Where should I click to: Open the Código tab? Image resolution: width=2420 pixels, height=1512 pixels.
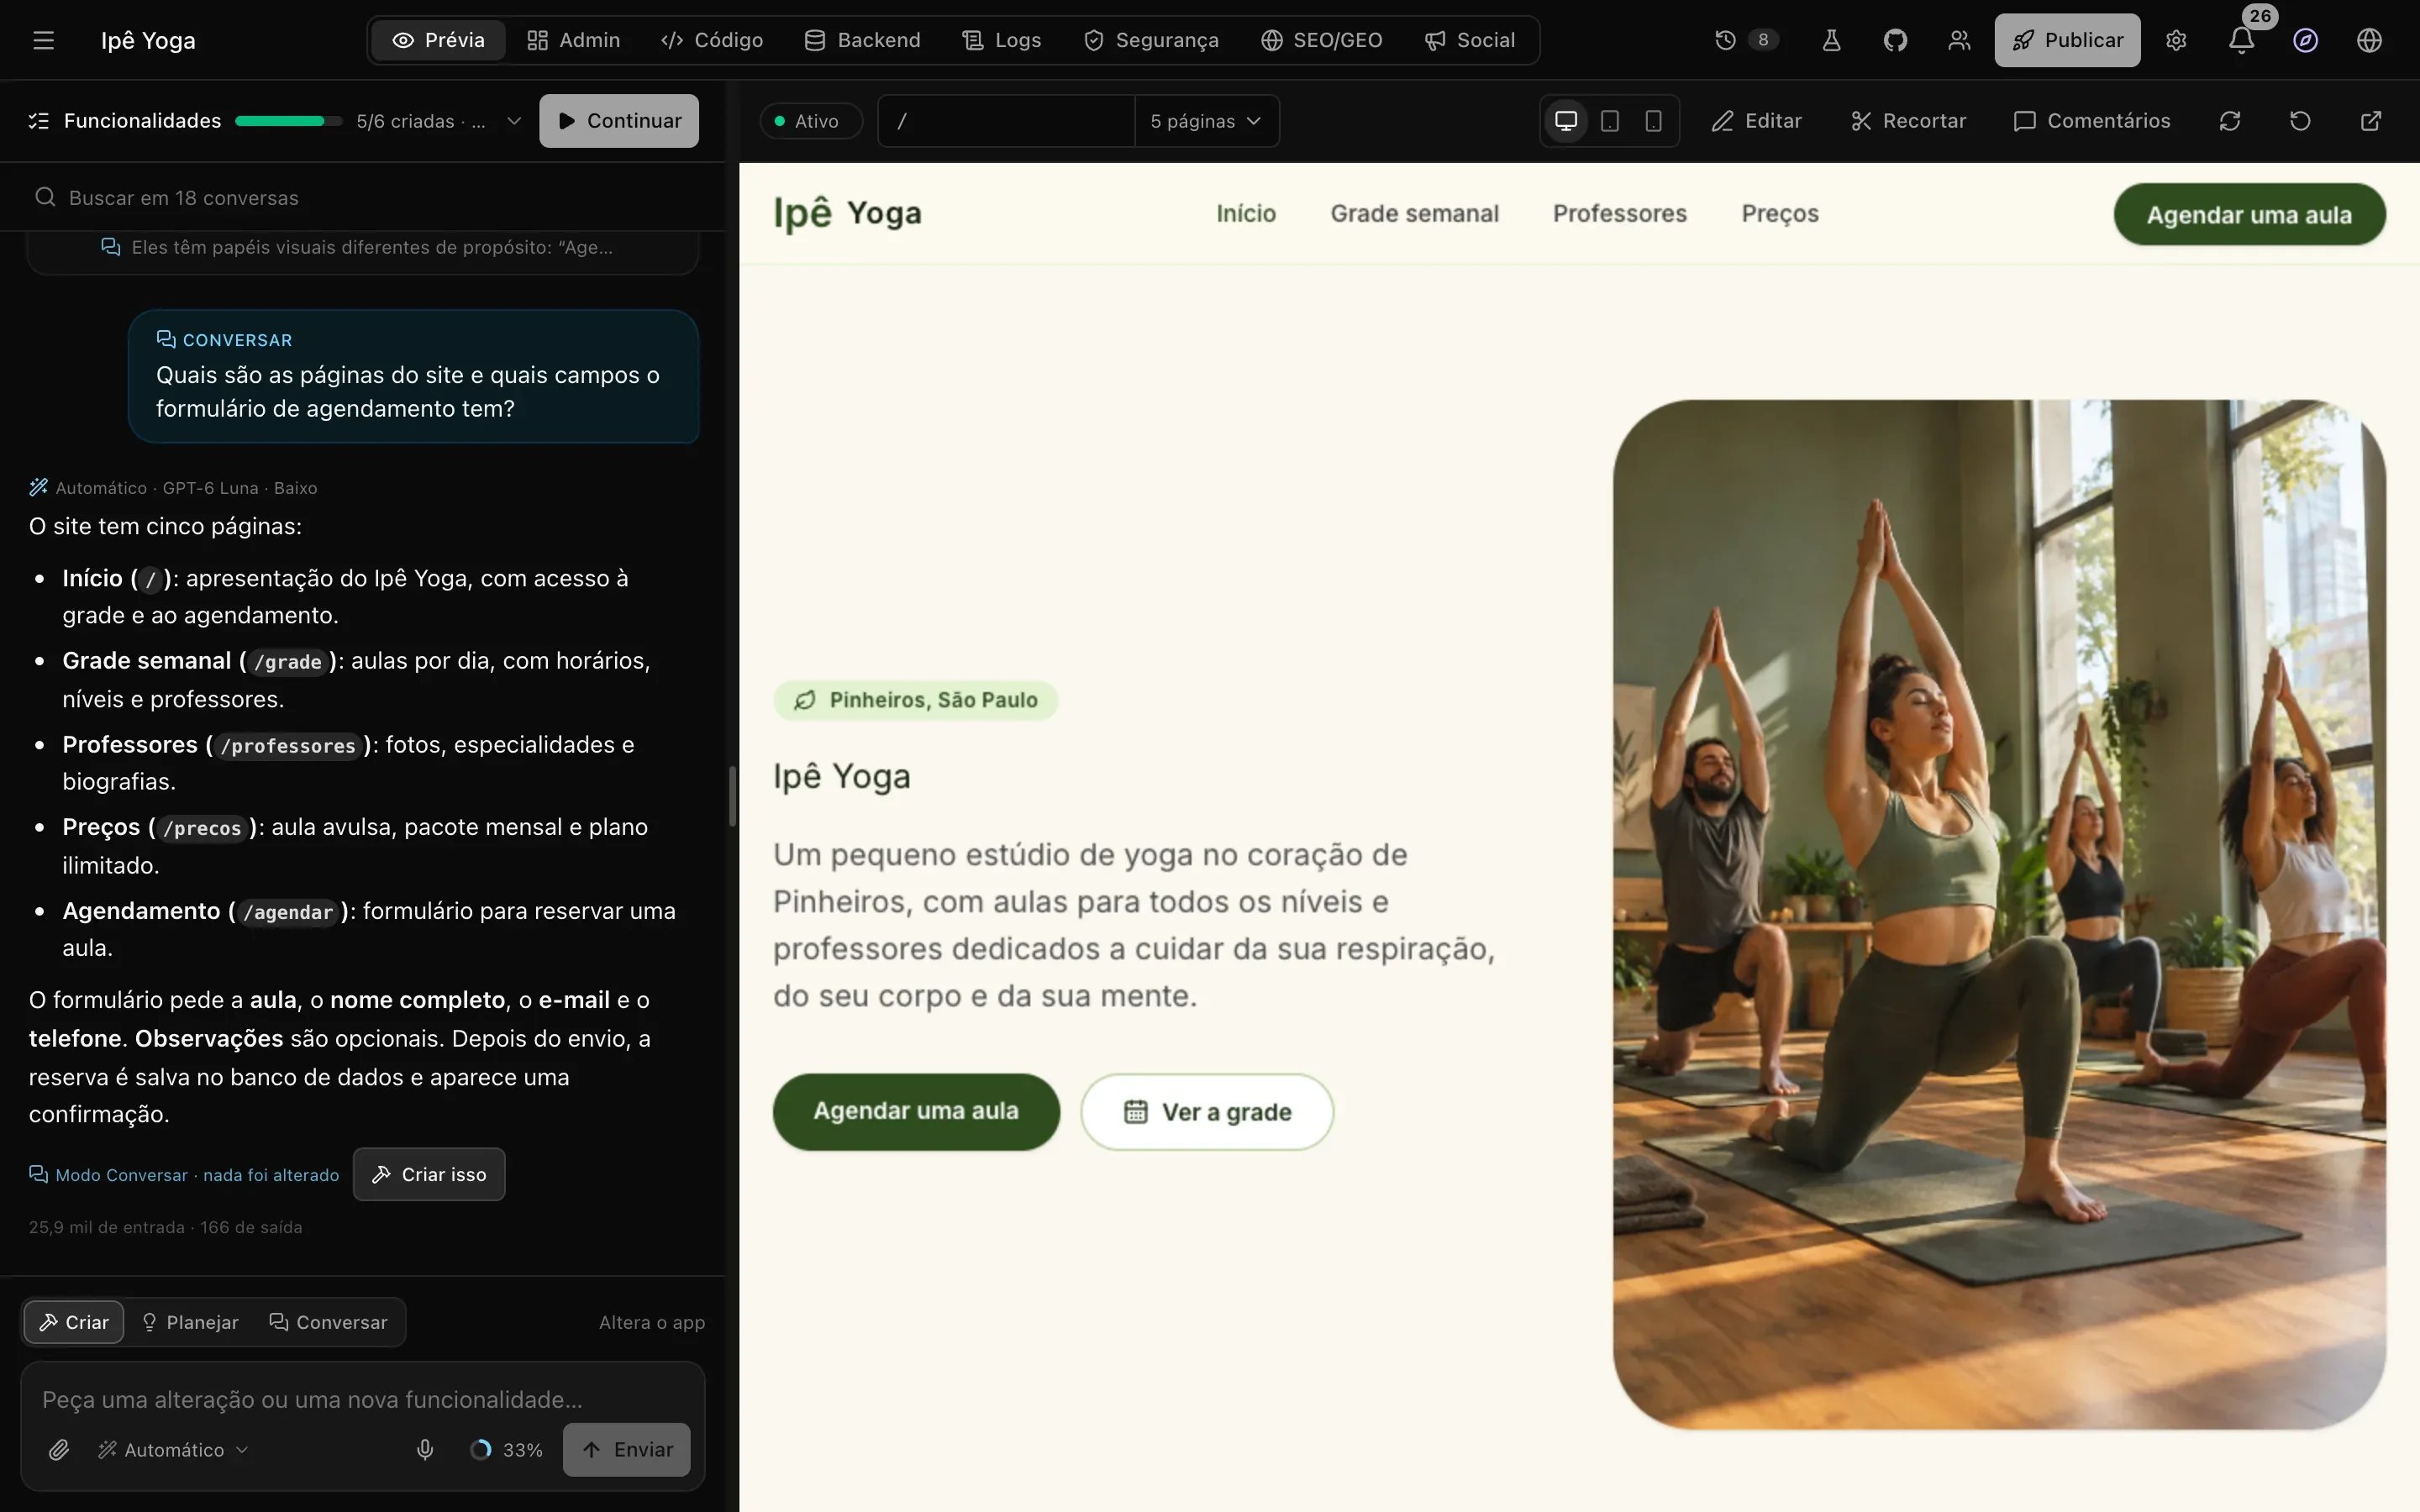pos(712,40)
